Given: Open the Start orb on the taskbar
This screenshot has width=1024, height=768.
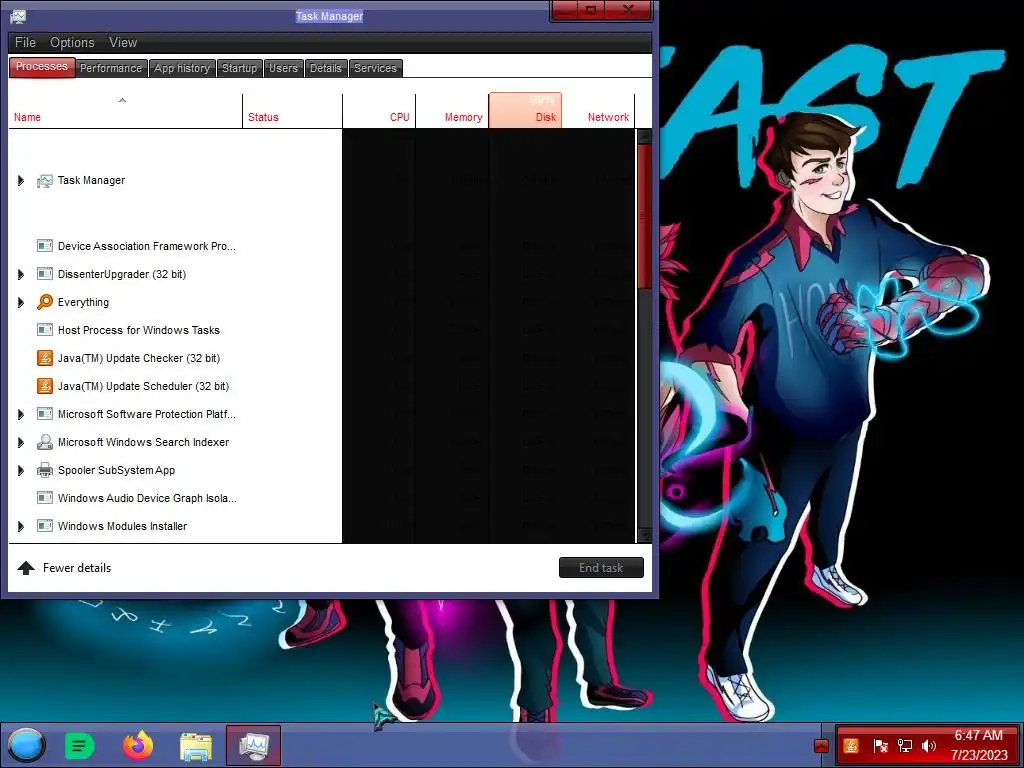Looking at the screenshot, I should pos(26,746).
